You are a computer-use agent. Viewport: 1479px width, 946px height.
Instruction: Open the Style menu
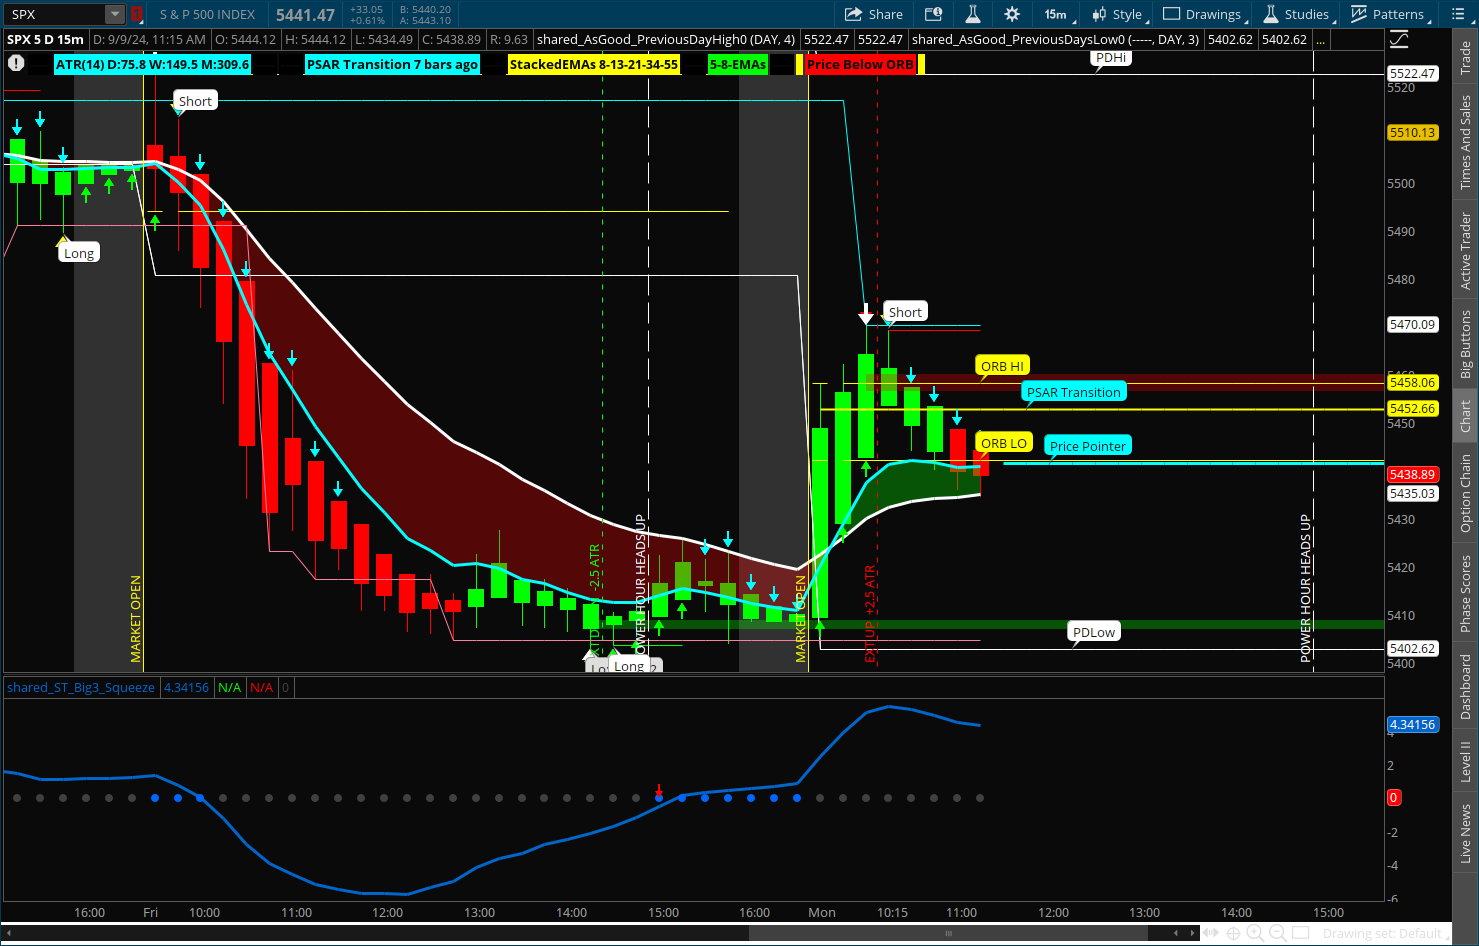point(1118,14)
